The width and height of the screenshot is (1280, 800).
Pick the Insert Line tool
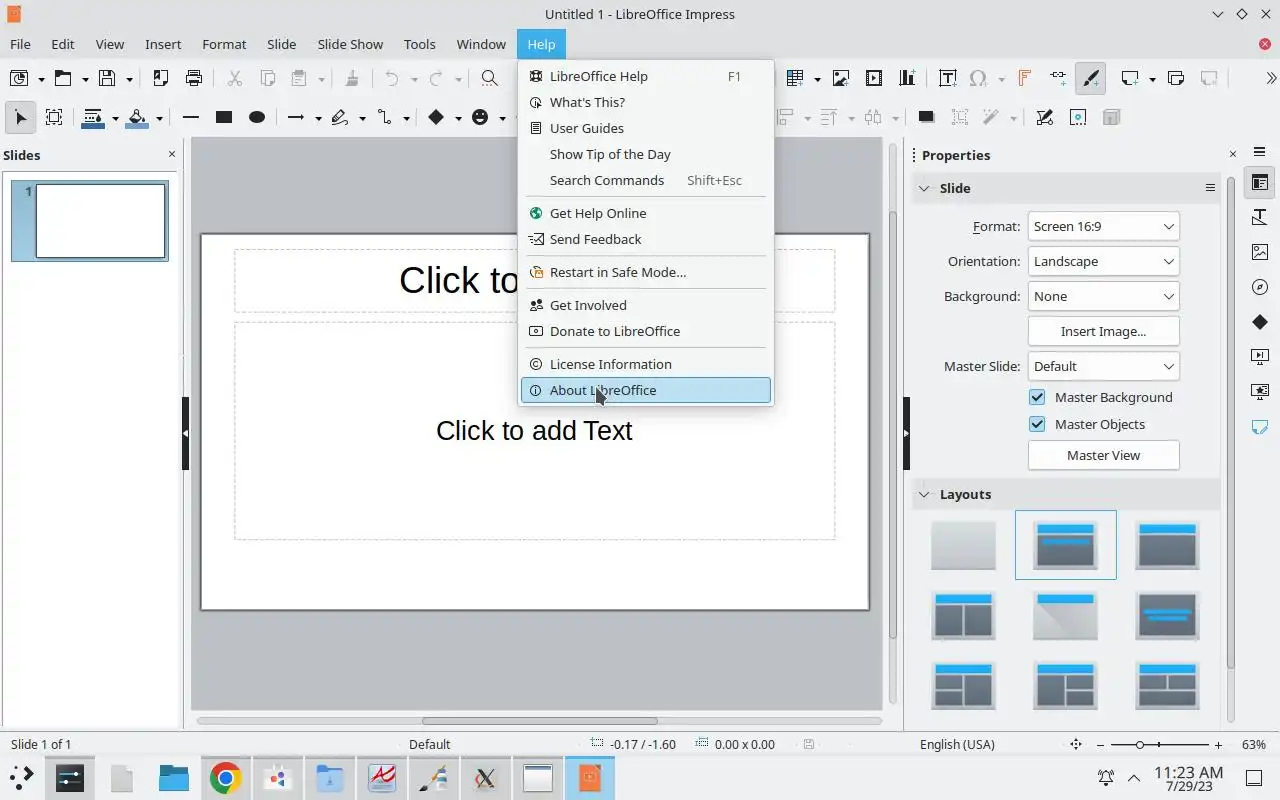coord(190,118)
